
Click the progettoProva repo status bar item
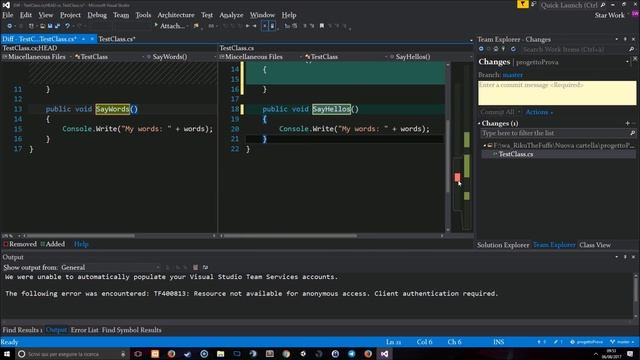point(587,342)
